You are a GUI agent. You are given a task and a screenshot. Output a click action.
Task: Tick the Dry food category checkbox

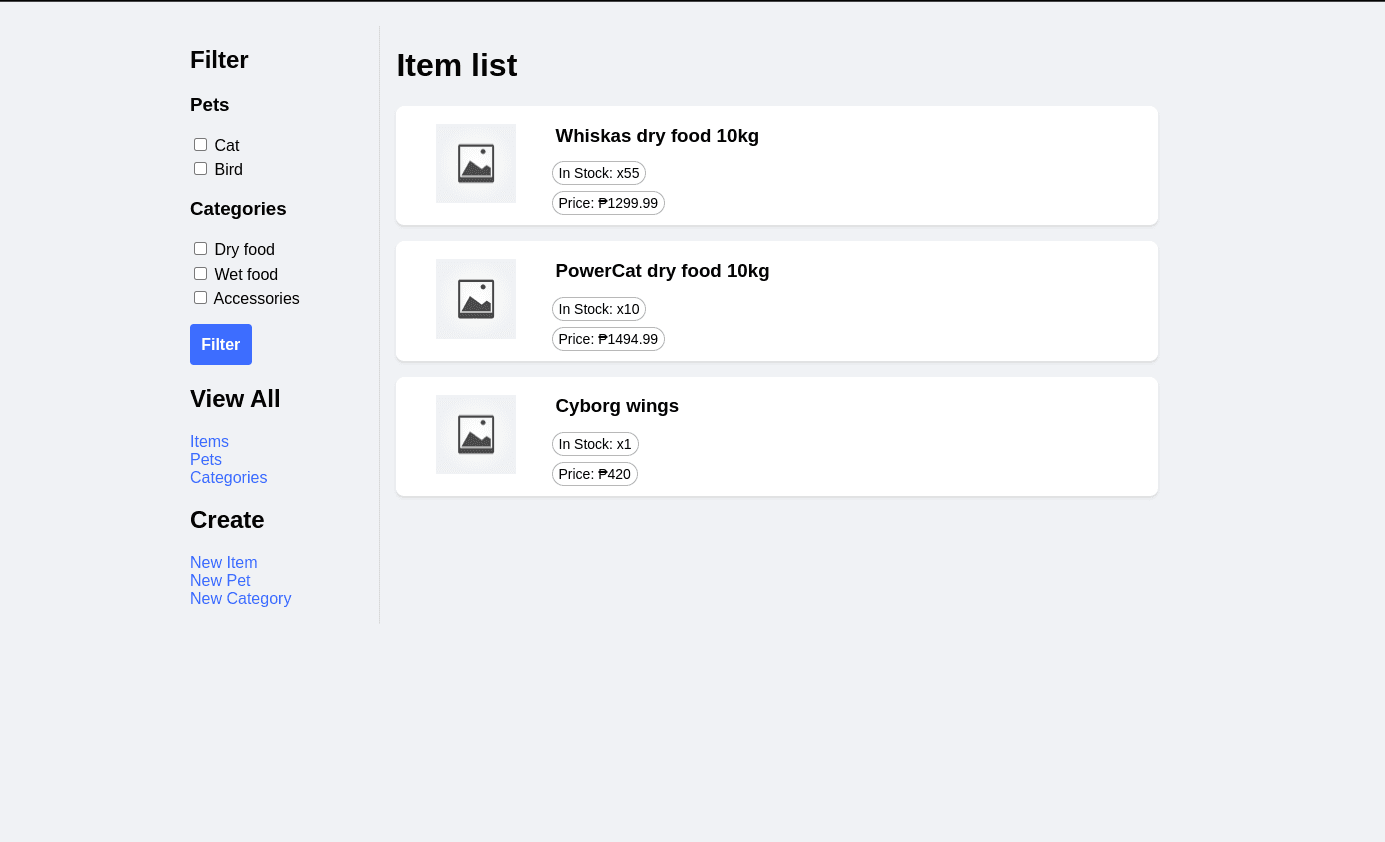coord(201,249)
